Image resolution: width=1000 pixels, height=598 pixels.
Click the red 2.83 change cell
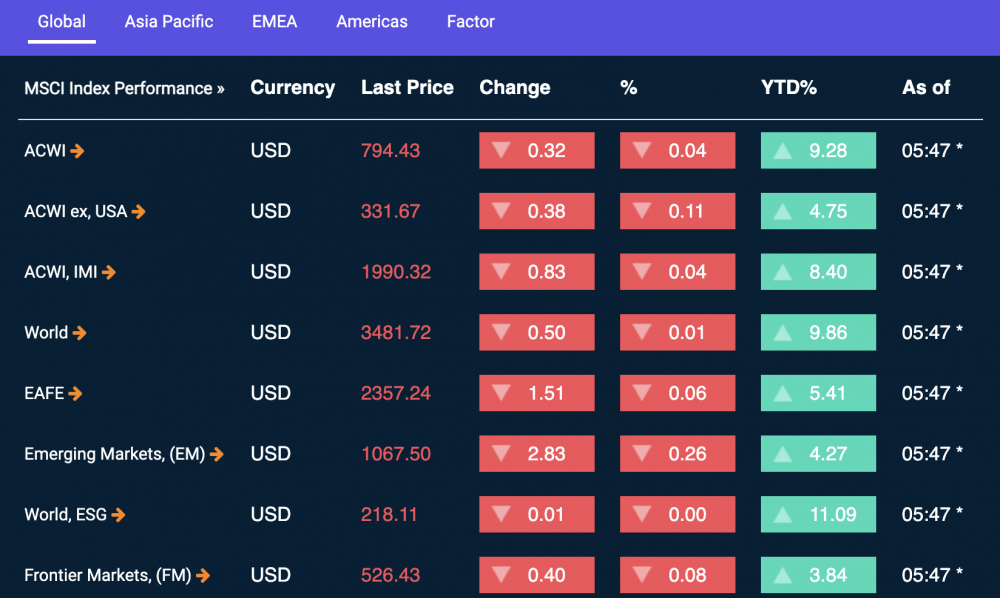[x=537, y=453]
